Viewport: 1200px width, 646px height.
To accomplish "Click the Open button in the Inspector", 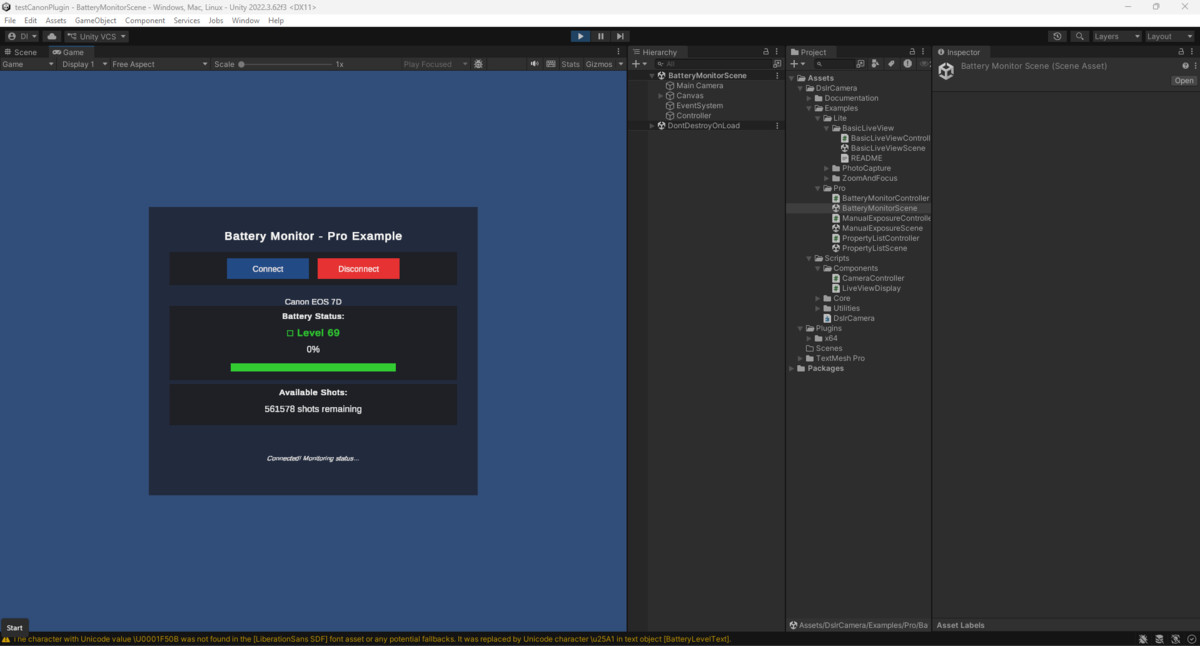I will point(1184,81).
